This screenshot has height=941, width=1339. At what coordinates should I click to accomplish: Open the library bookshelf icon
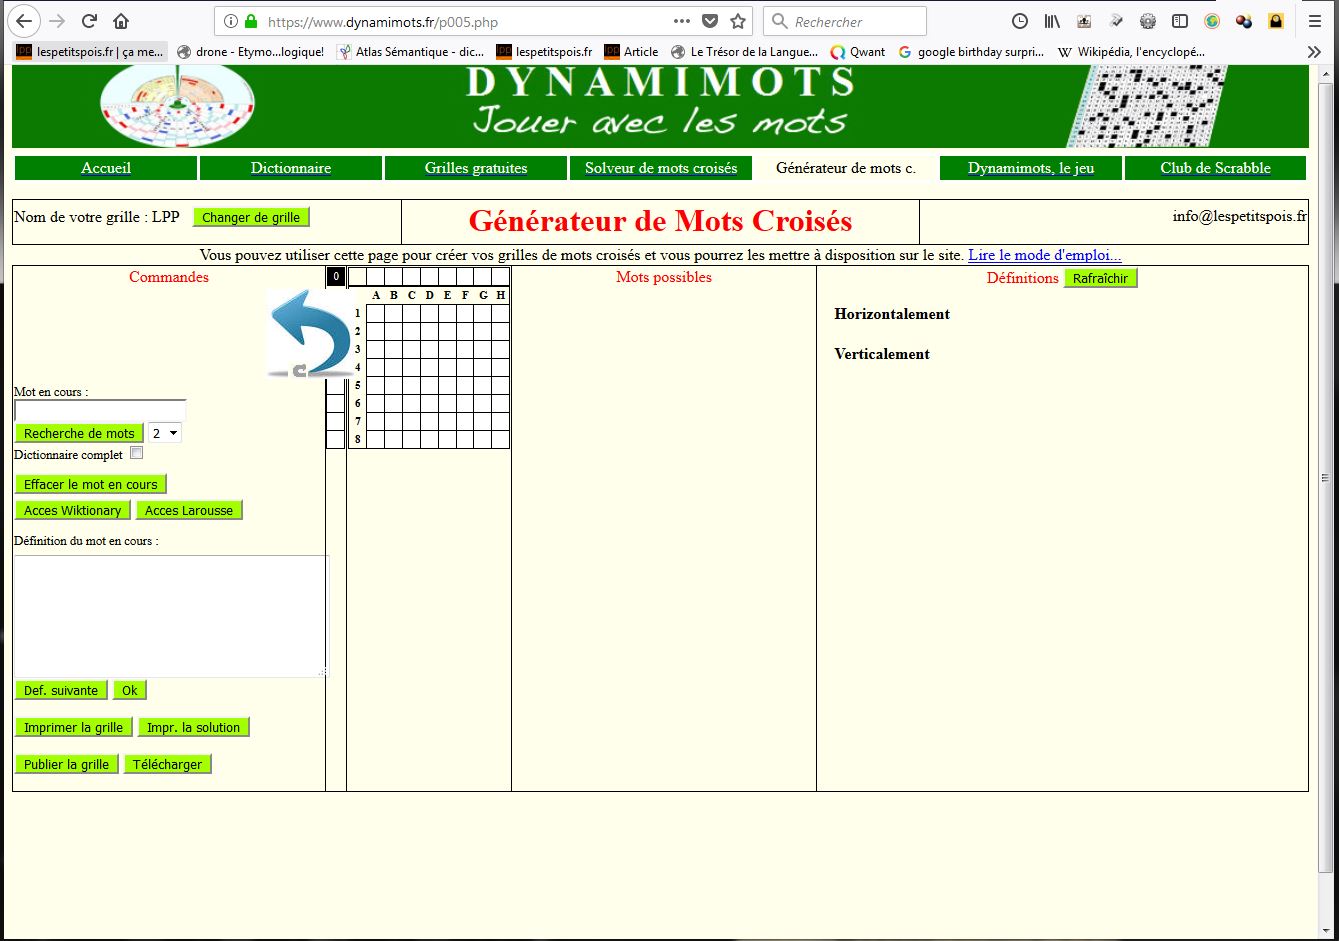[1052, 21]
